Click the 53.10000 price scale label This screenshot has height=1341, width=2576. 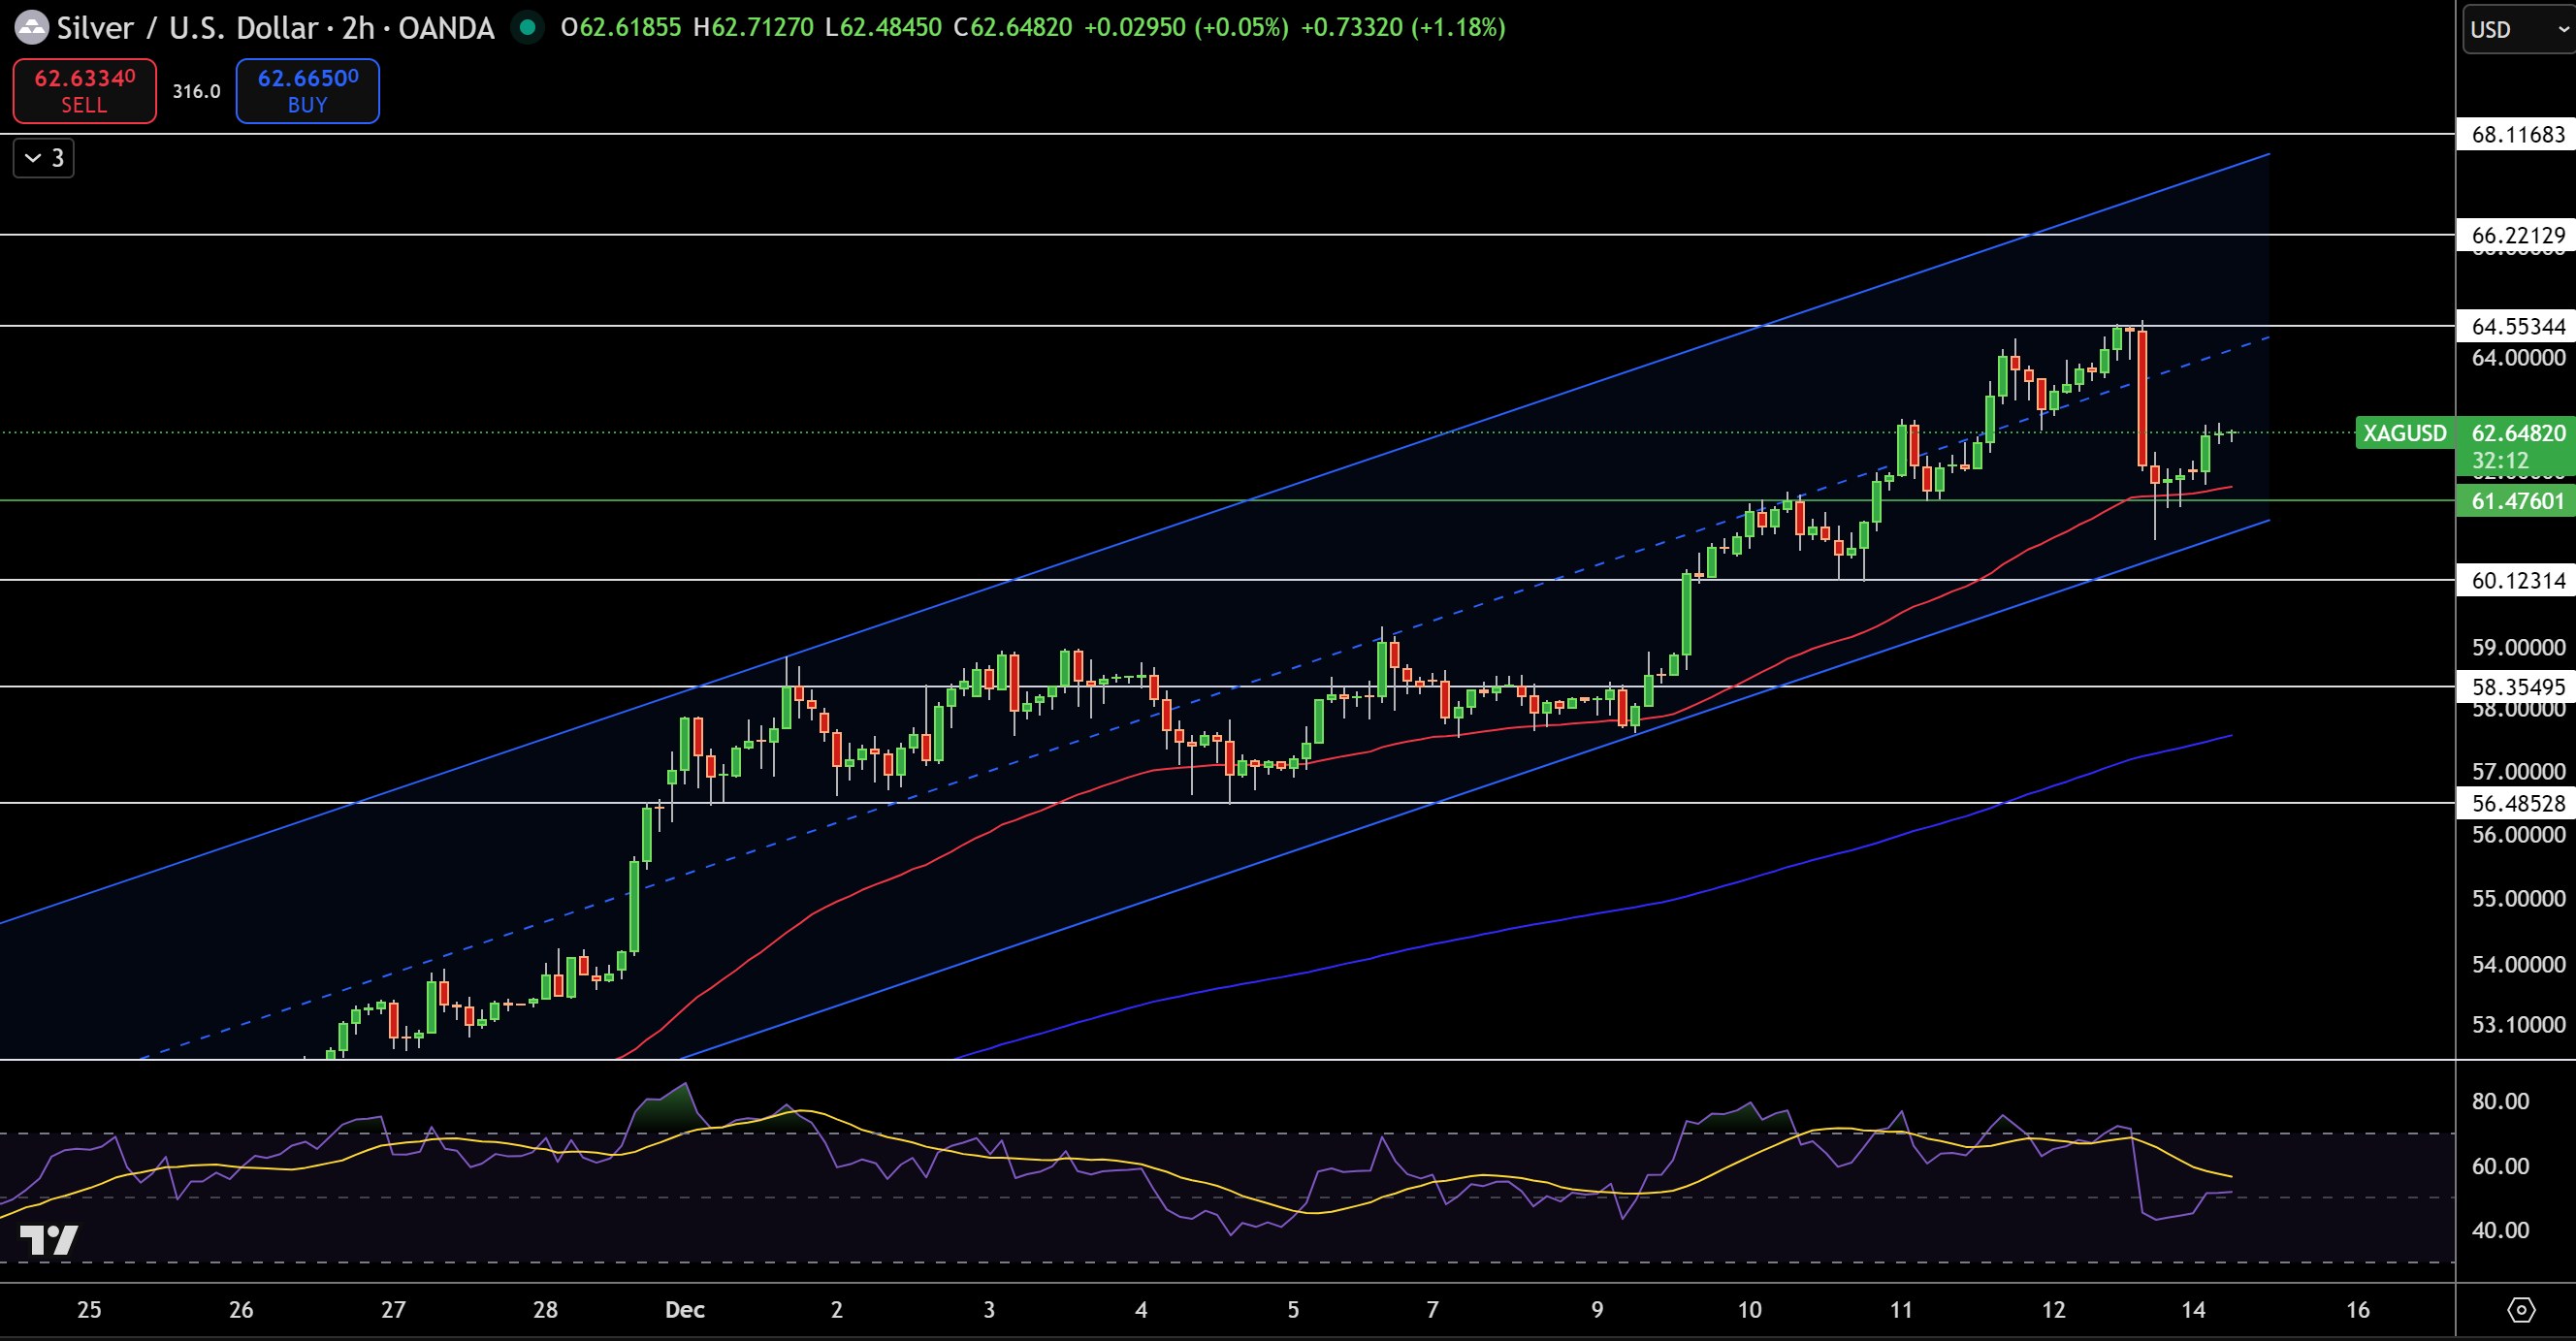(x=2518, y=1025)
